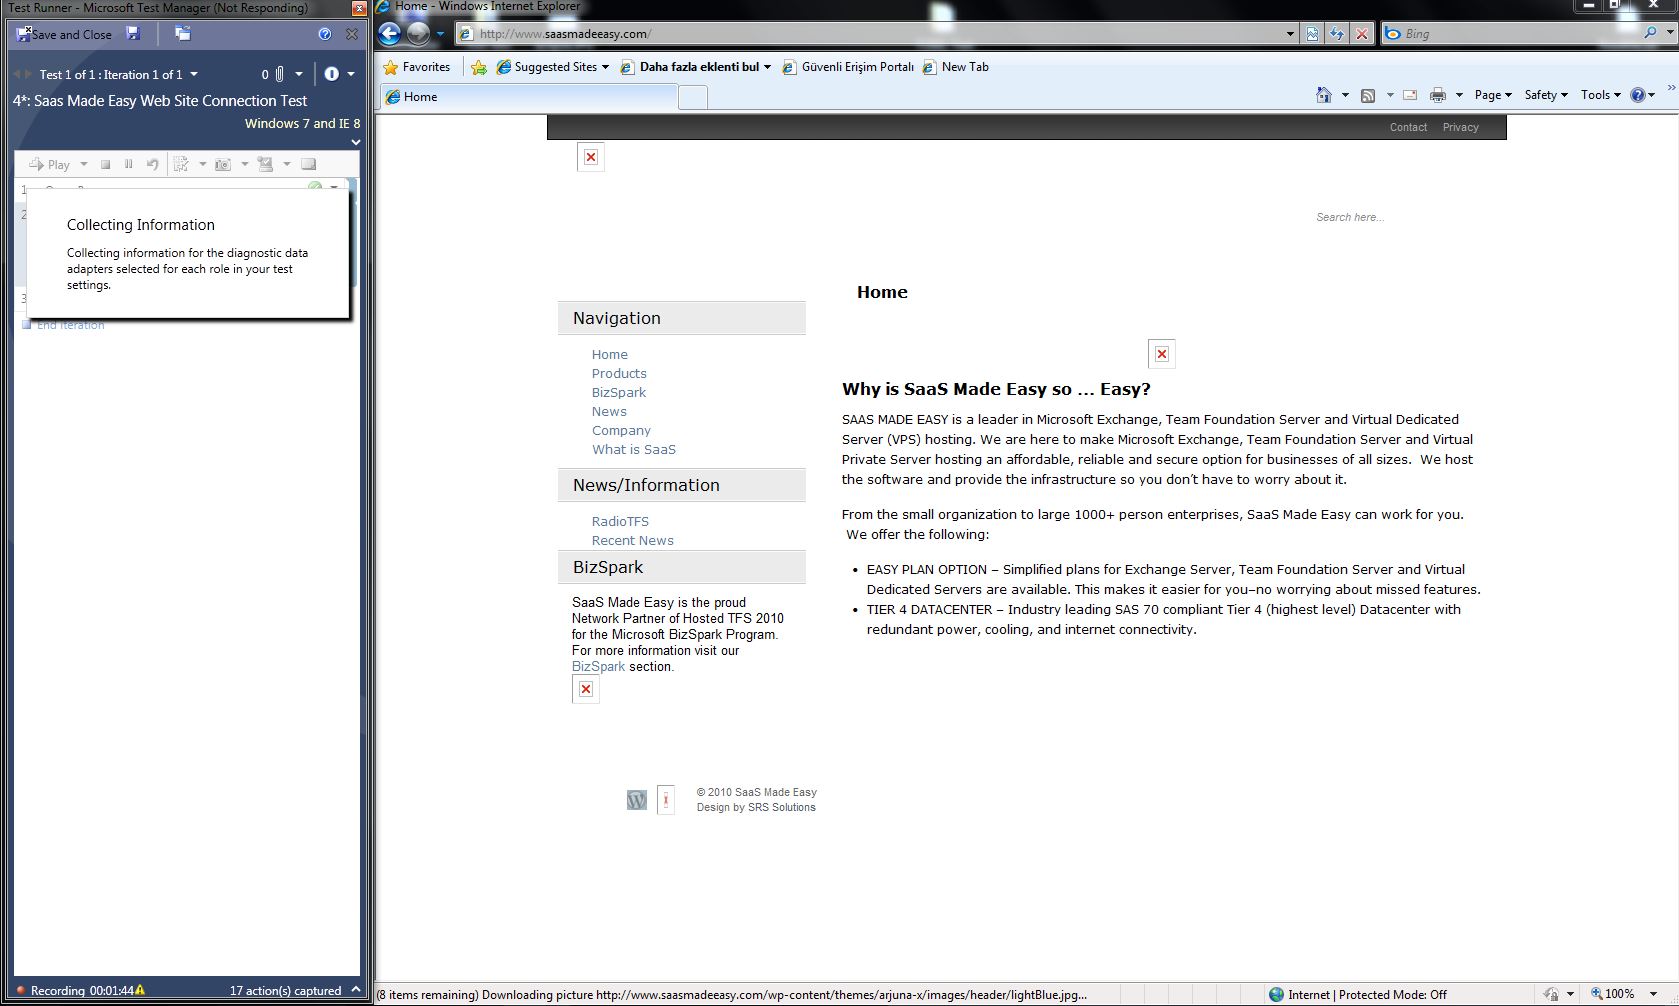Screen dimensions: 1679x1006
Task: Expand the chevron under Windows 7 and IE 8
Action: tap(355, 142)
